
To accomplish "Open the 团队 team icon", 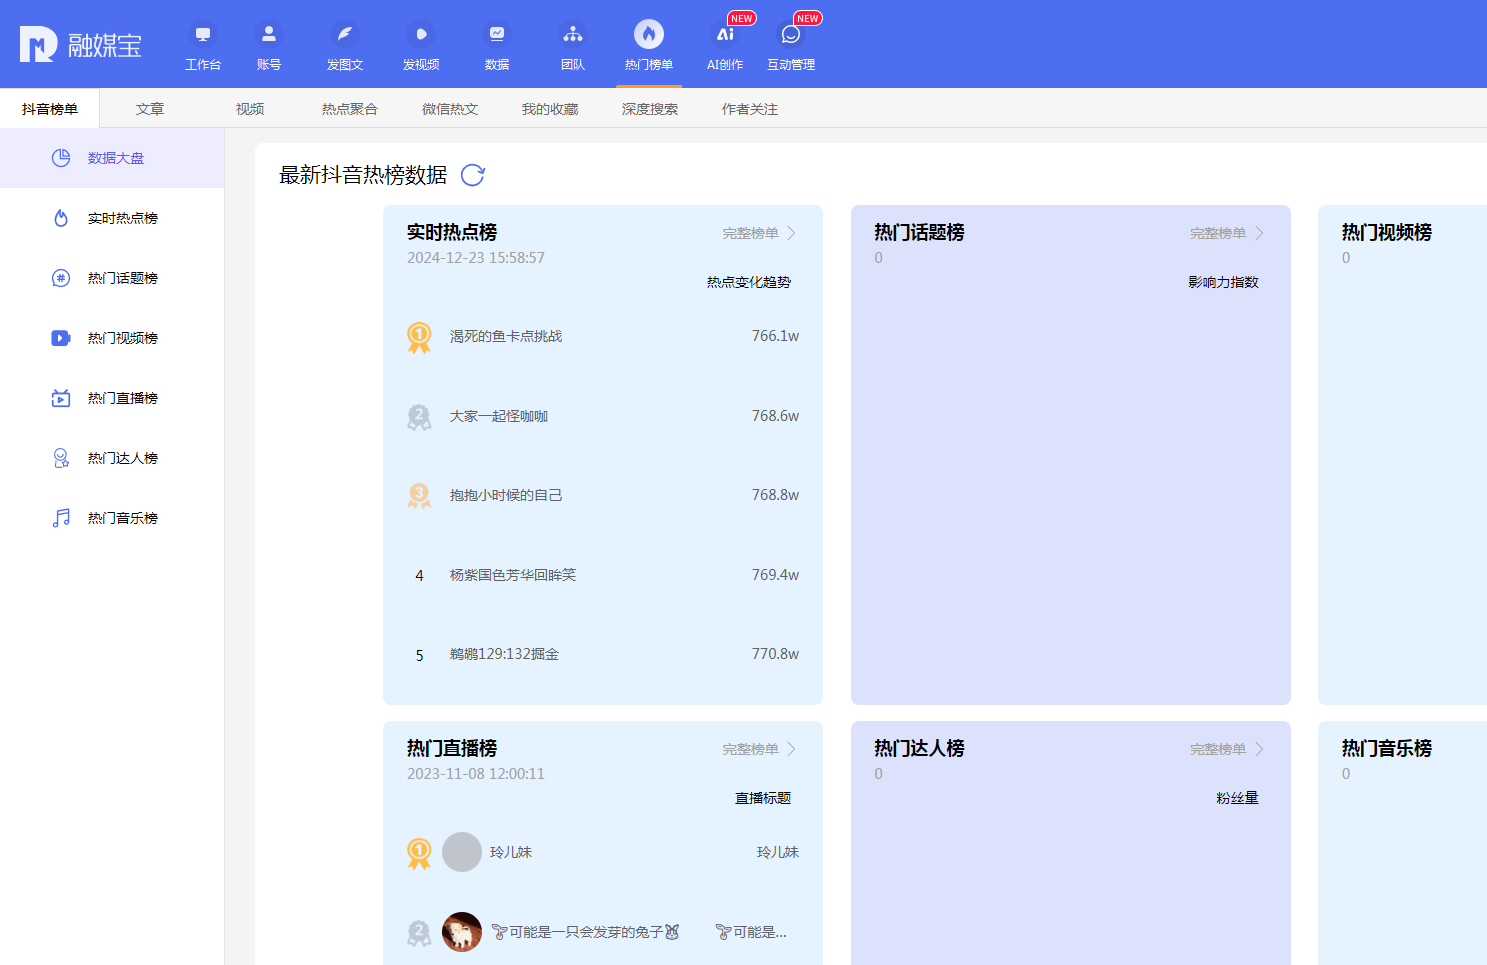I will pos(573,34).
